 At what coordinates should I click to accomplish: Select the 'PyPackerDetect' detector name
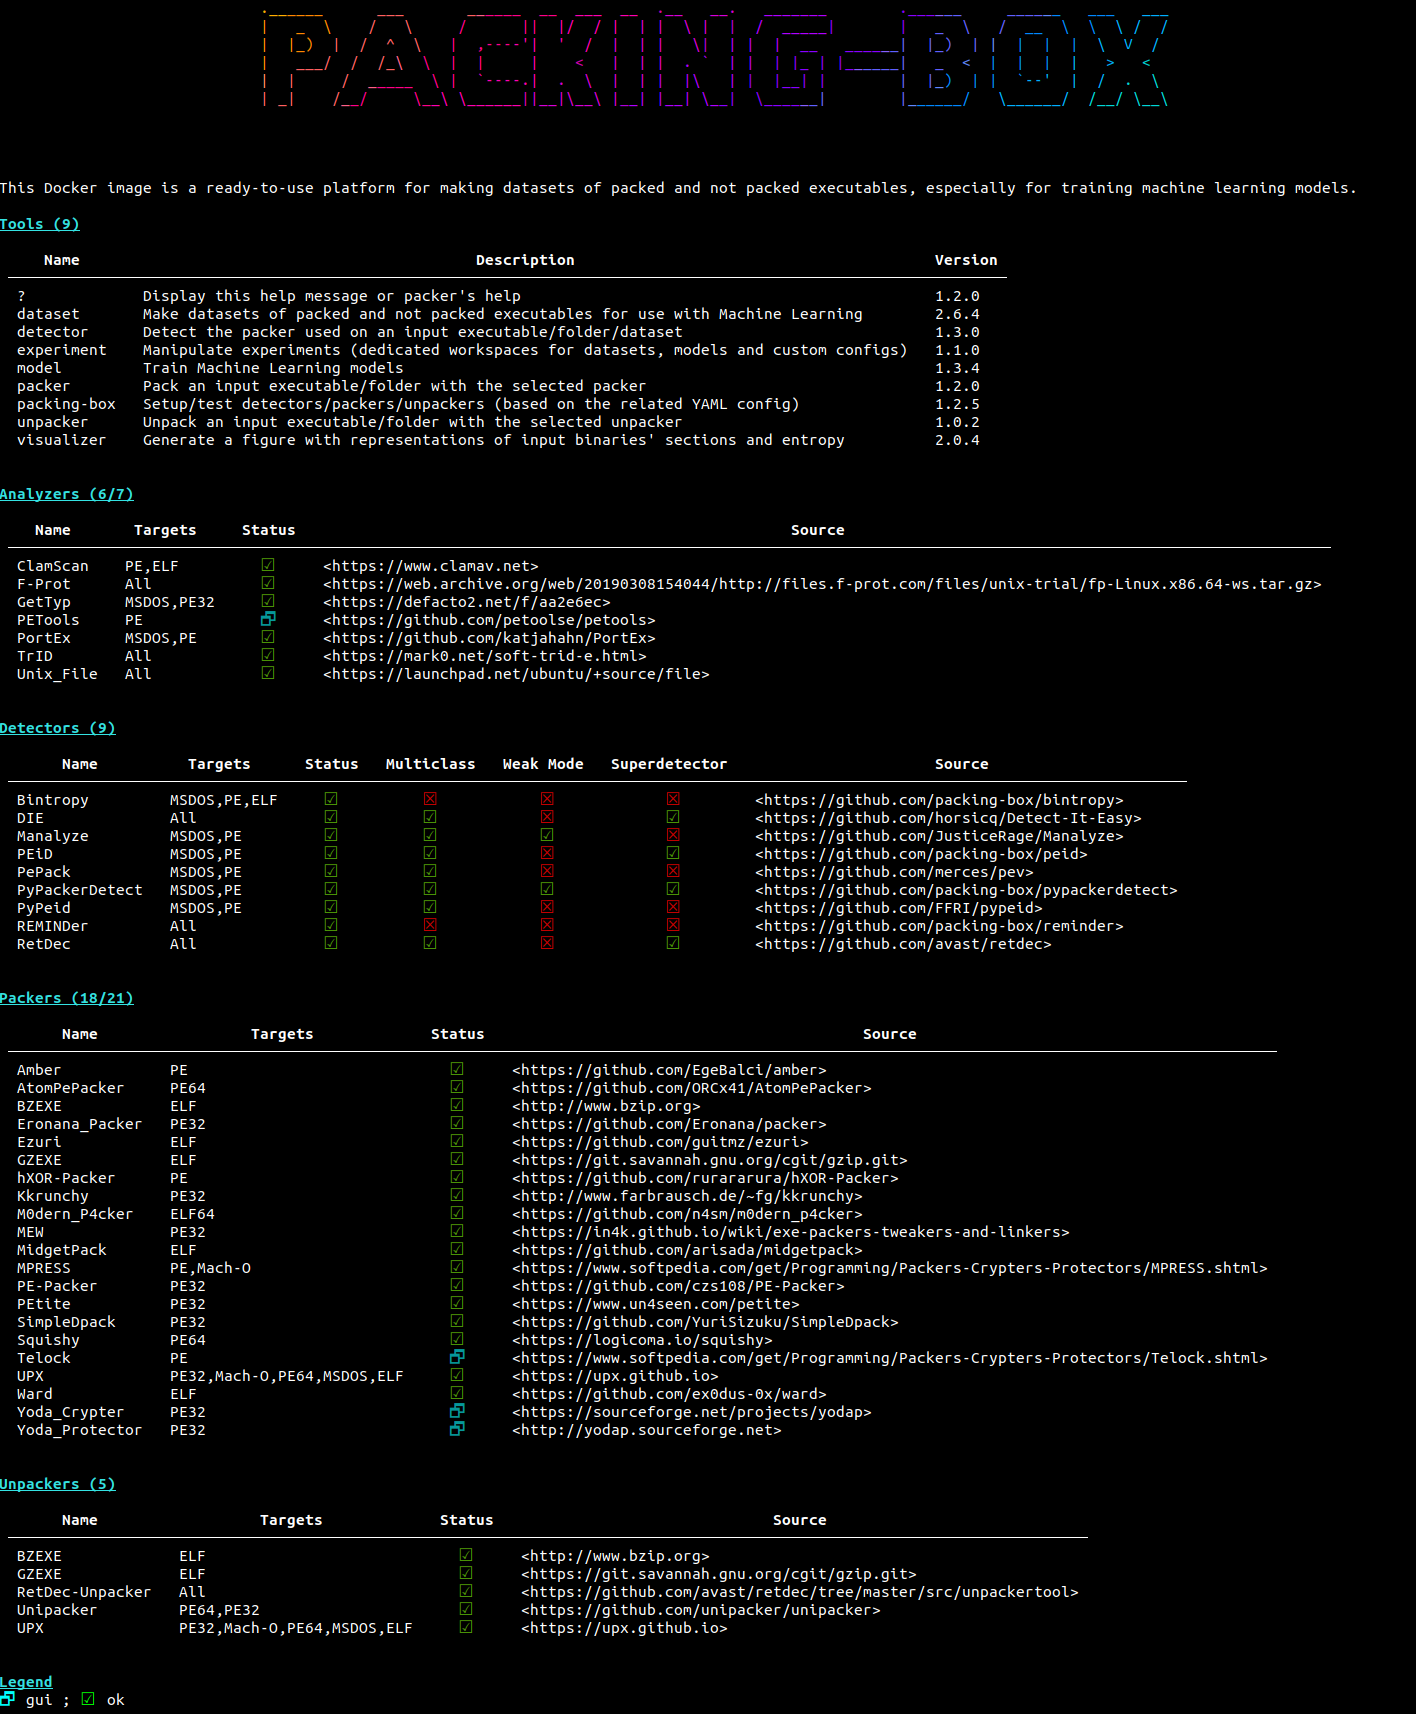pyautogui.click(x=80, y=890)
